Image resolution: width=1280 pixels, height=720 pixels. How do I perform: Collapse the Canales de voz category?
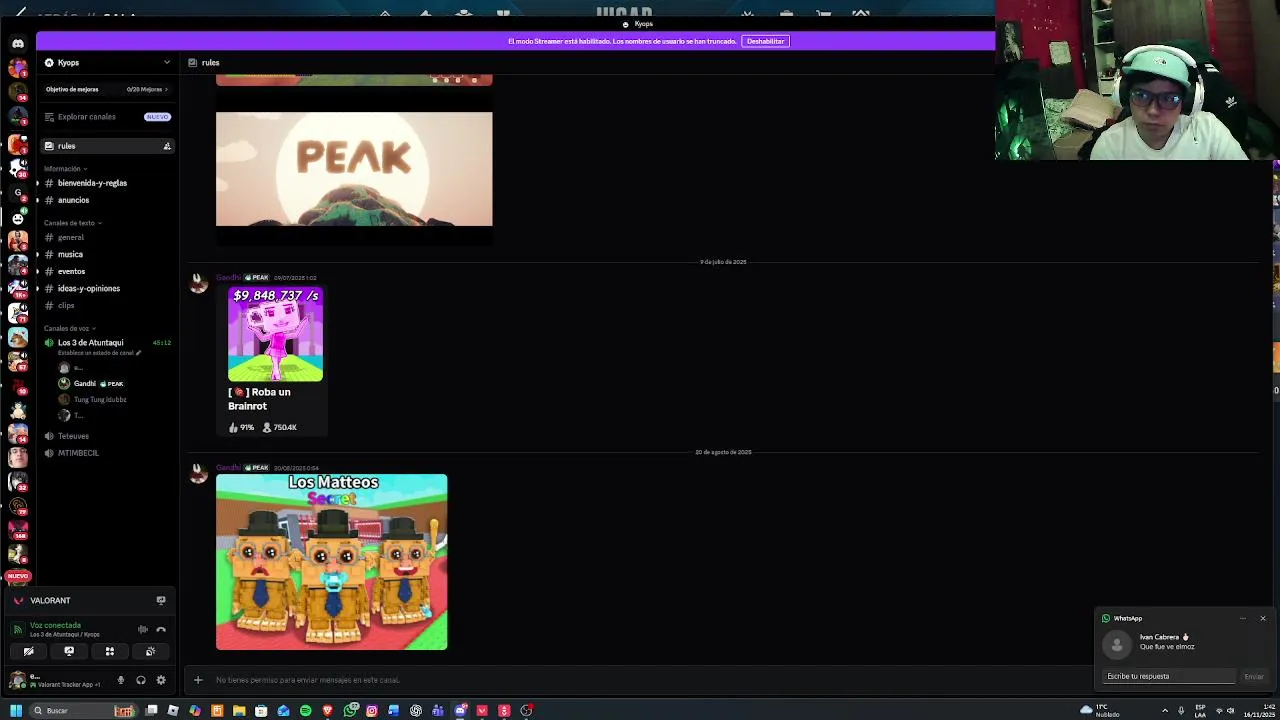click(x=69, y=328)
